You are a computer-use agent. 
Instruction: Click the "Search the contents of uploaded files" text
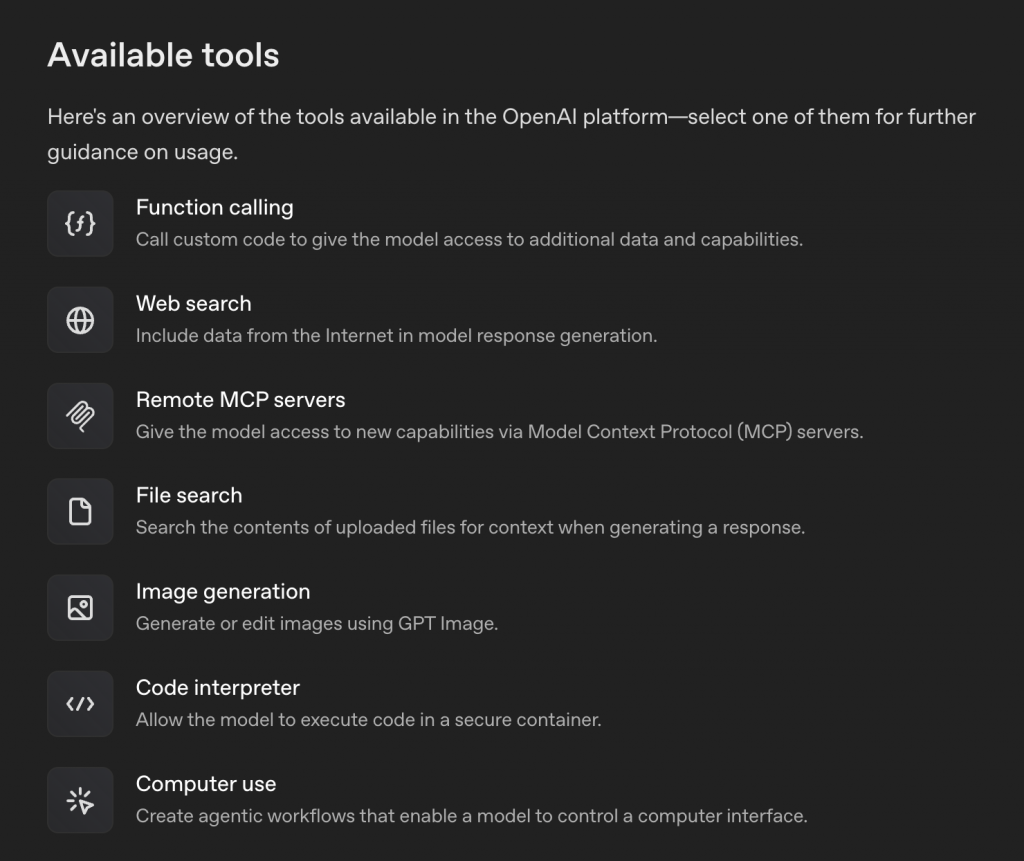pos(470,528)
